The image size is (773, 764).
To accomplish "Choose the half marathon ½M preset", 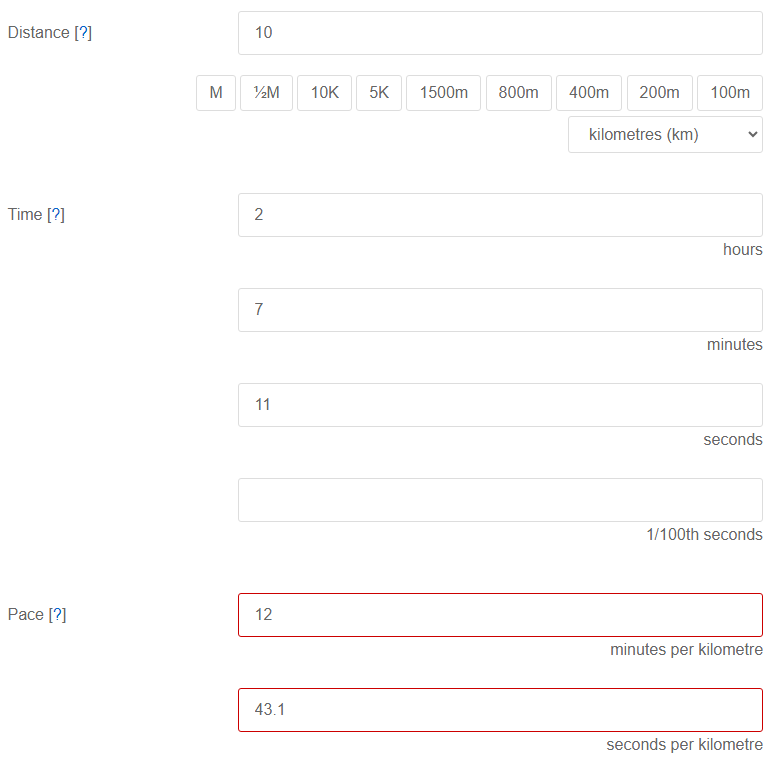I will [x=266, y=93].
